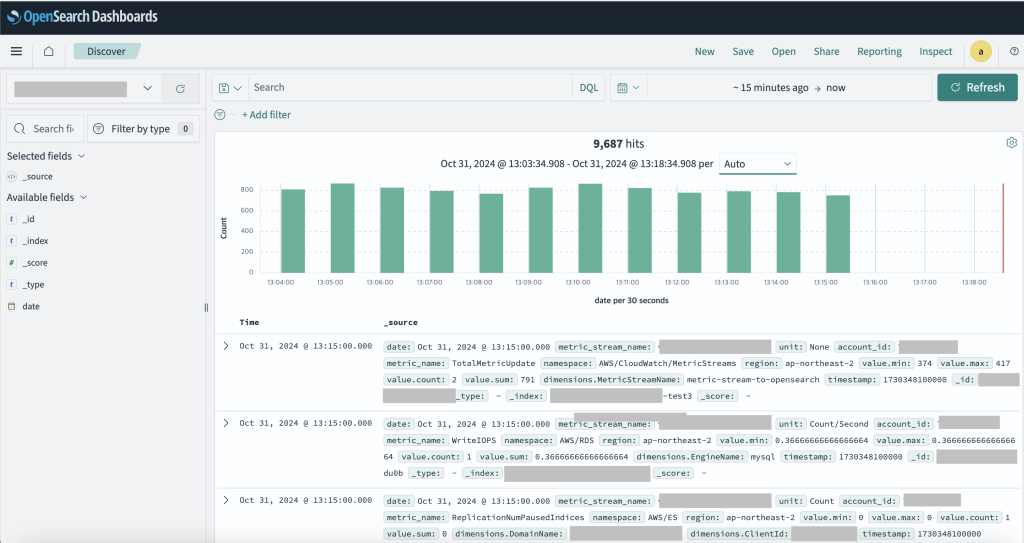Click Add filter link
This screenshot has height=543, width=1024.
click(266, 115)
